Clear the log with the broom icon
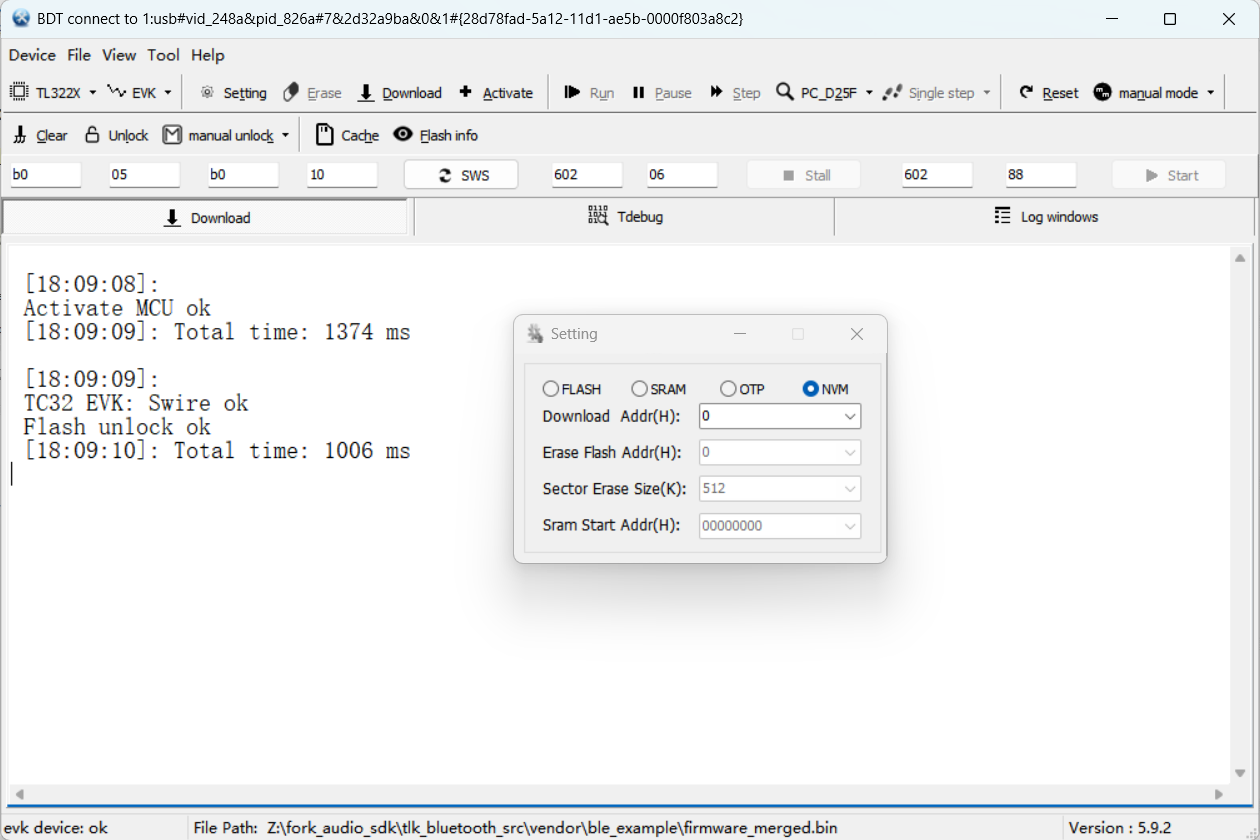Screen dimensions: 1260x840 click(x=20, y=135)
